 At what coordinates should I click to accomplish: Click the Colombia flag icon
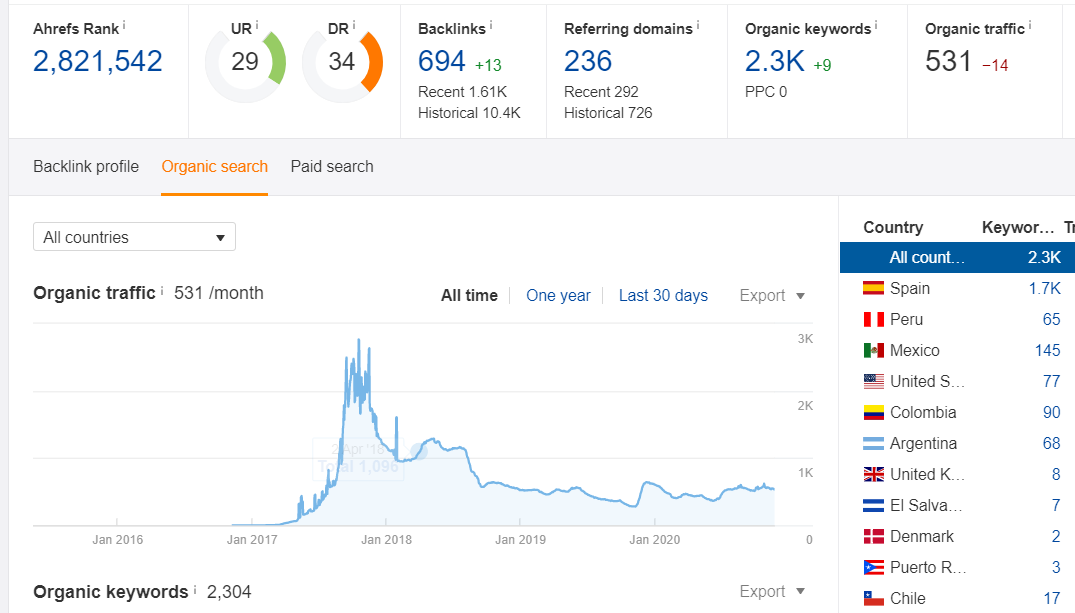(x=873, y=412)
